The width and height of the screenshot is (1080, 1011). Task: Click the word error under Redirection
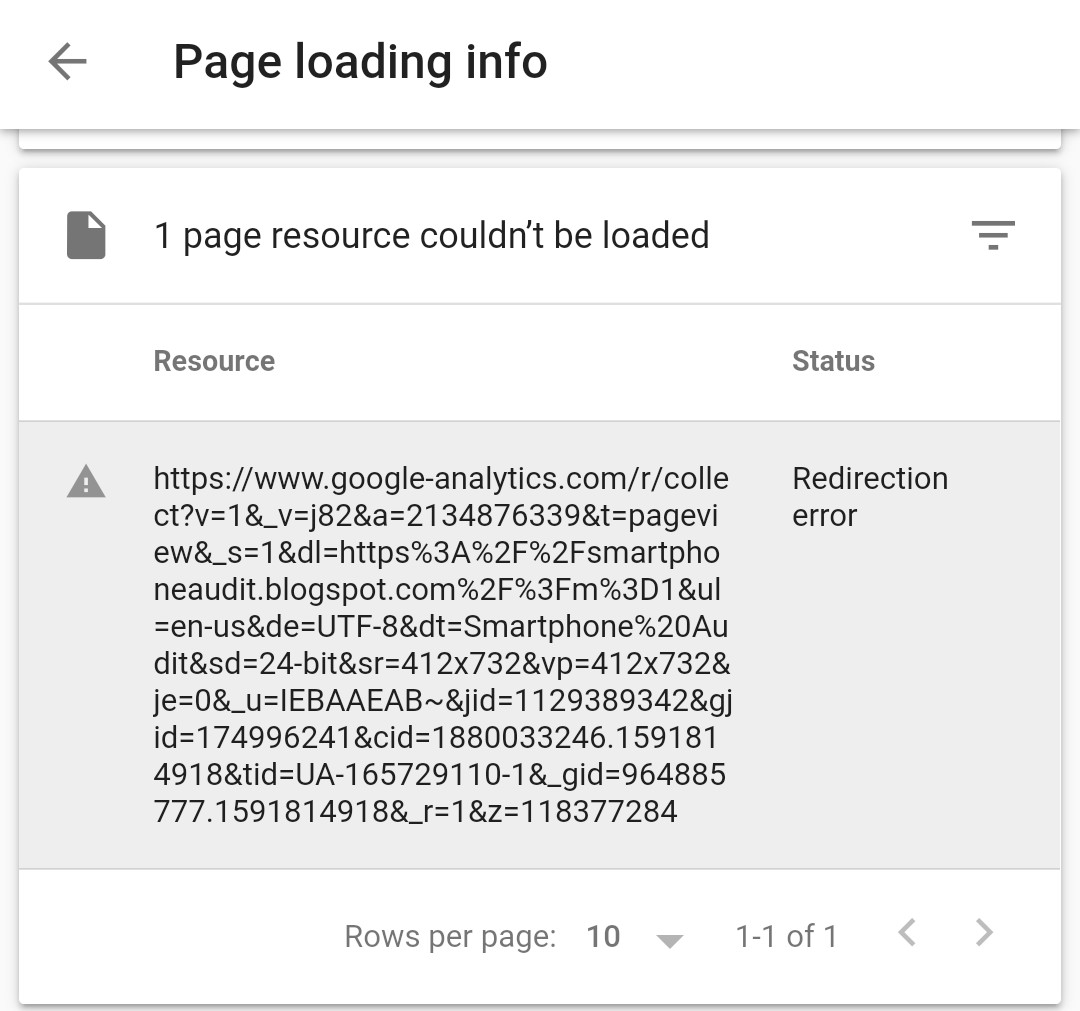825,516
